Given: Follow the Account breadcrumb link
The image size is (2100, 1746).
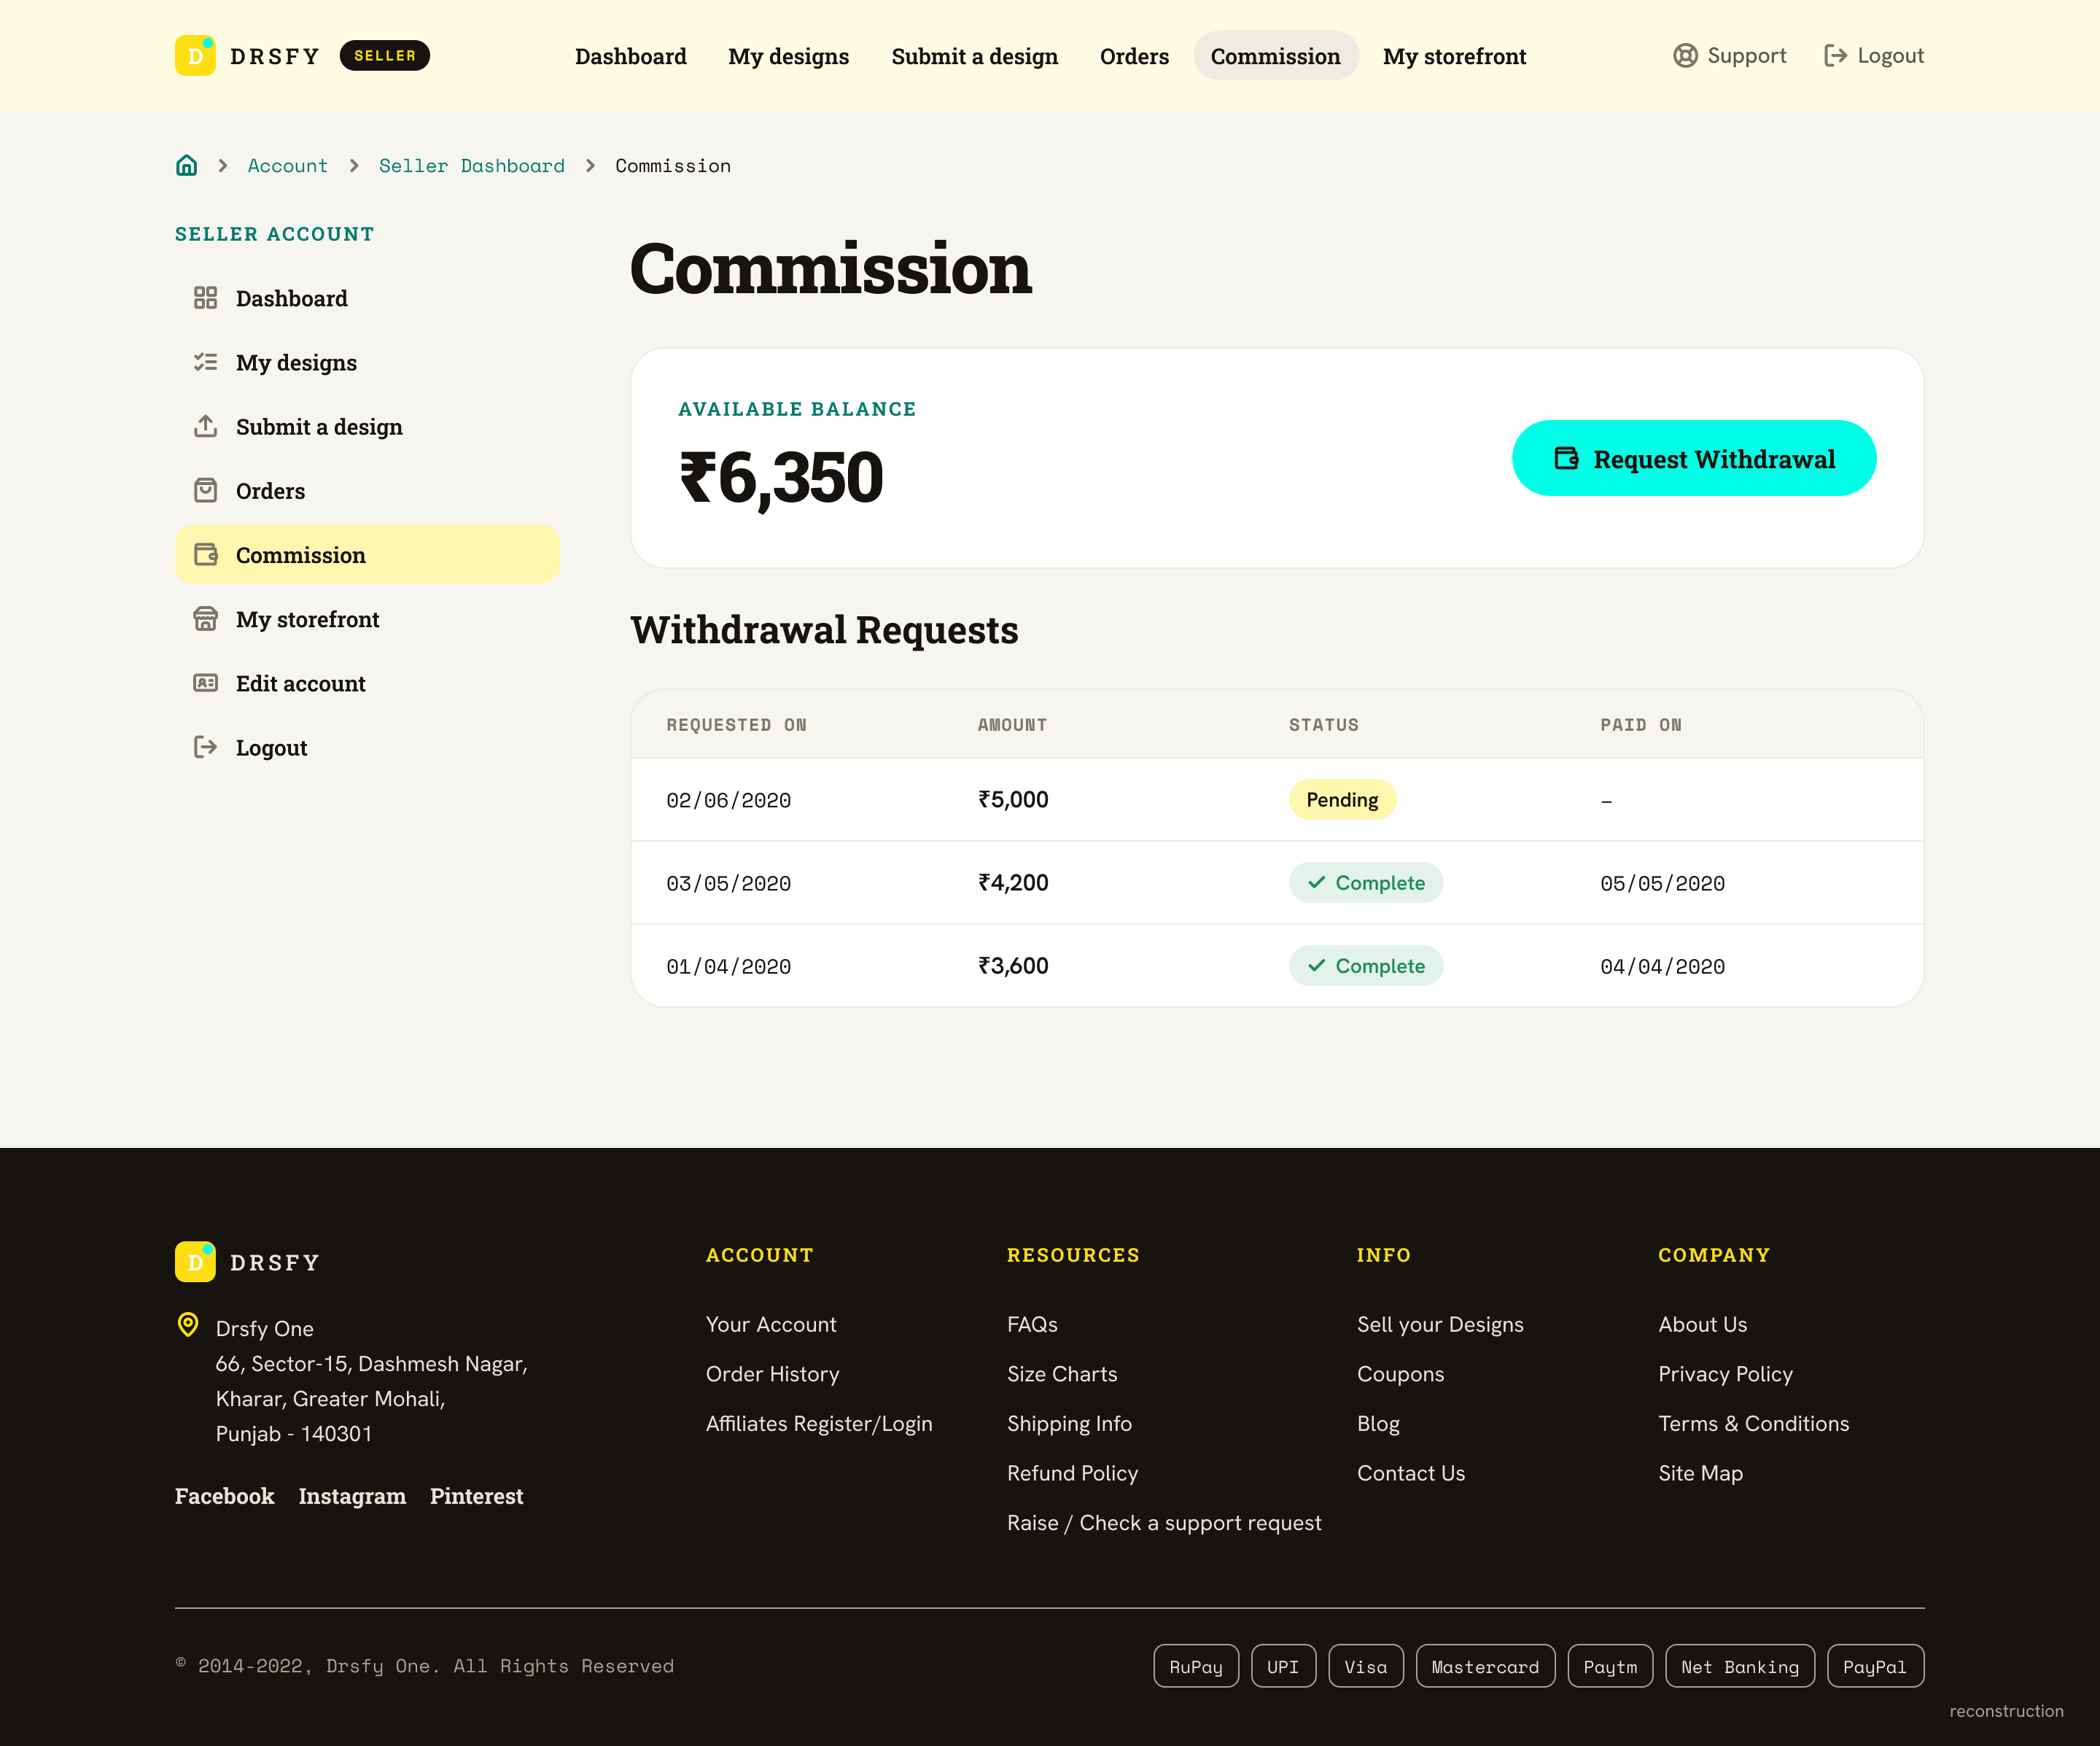Looking at the screenshot, I should (x=287, y=166).
